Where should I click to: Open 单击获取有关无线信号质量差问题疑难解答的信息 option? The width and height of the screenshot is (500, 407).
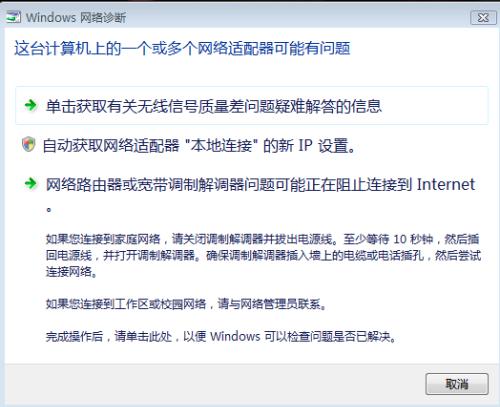(214, 106)
